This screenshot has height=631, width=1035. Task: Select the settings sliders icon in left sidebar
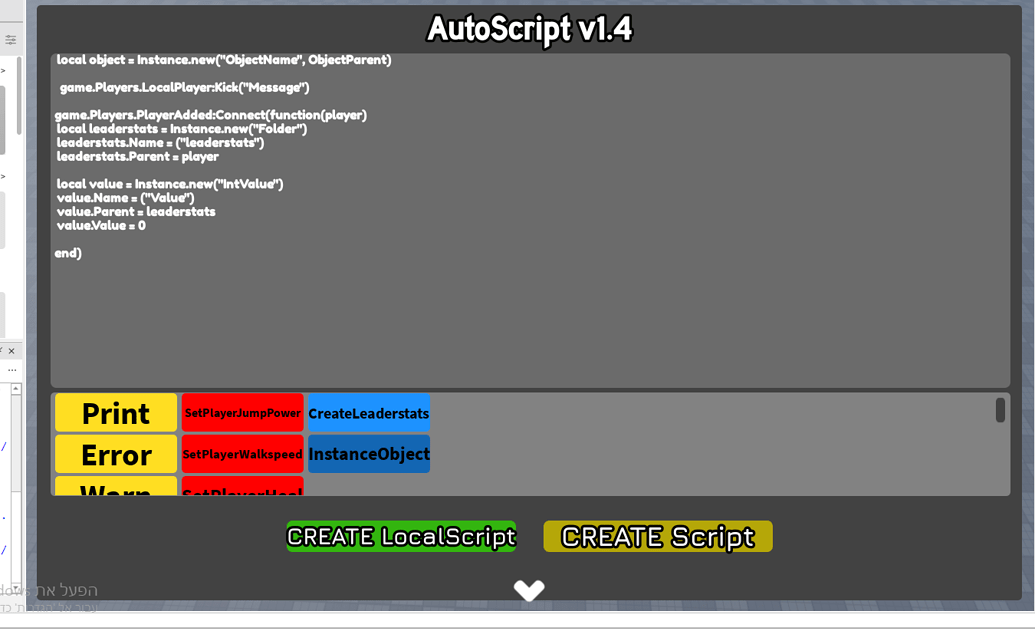pos(11,38)
